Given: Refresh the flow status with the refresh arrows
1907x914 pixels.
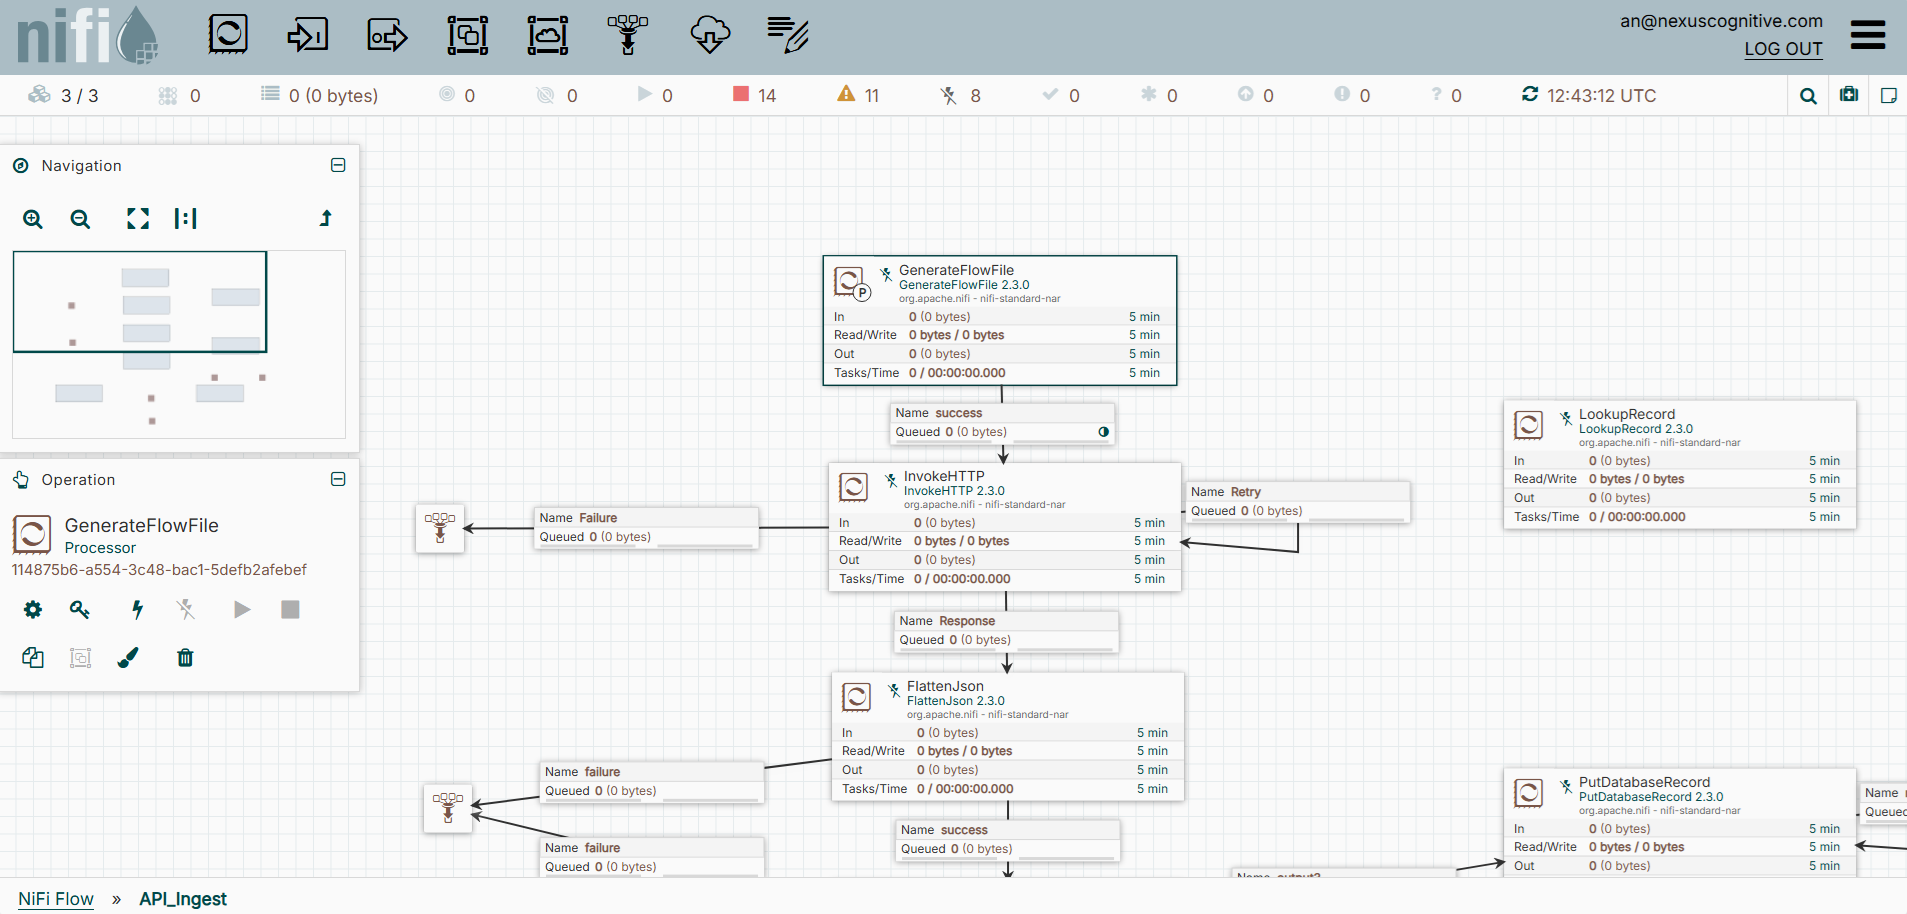Looking at the screenshot, I should click(1530, 95).
